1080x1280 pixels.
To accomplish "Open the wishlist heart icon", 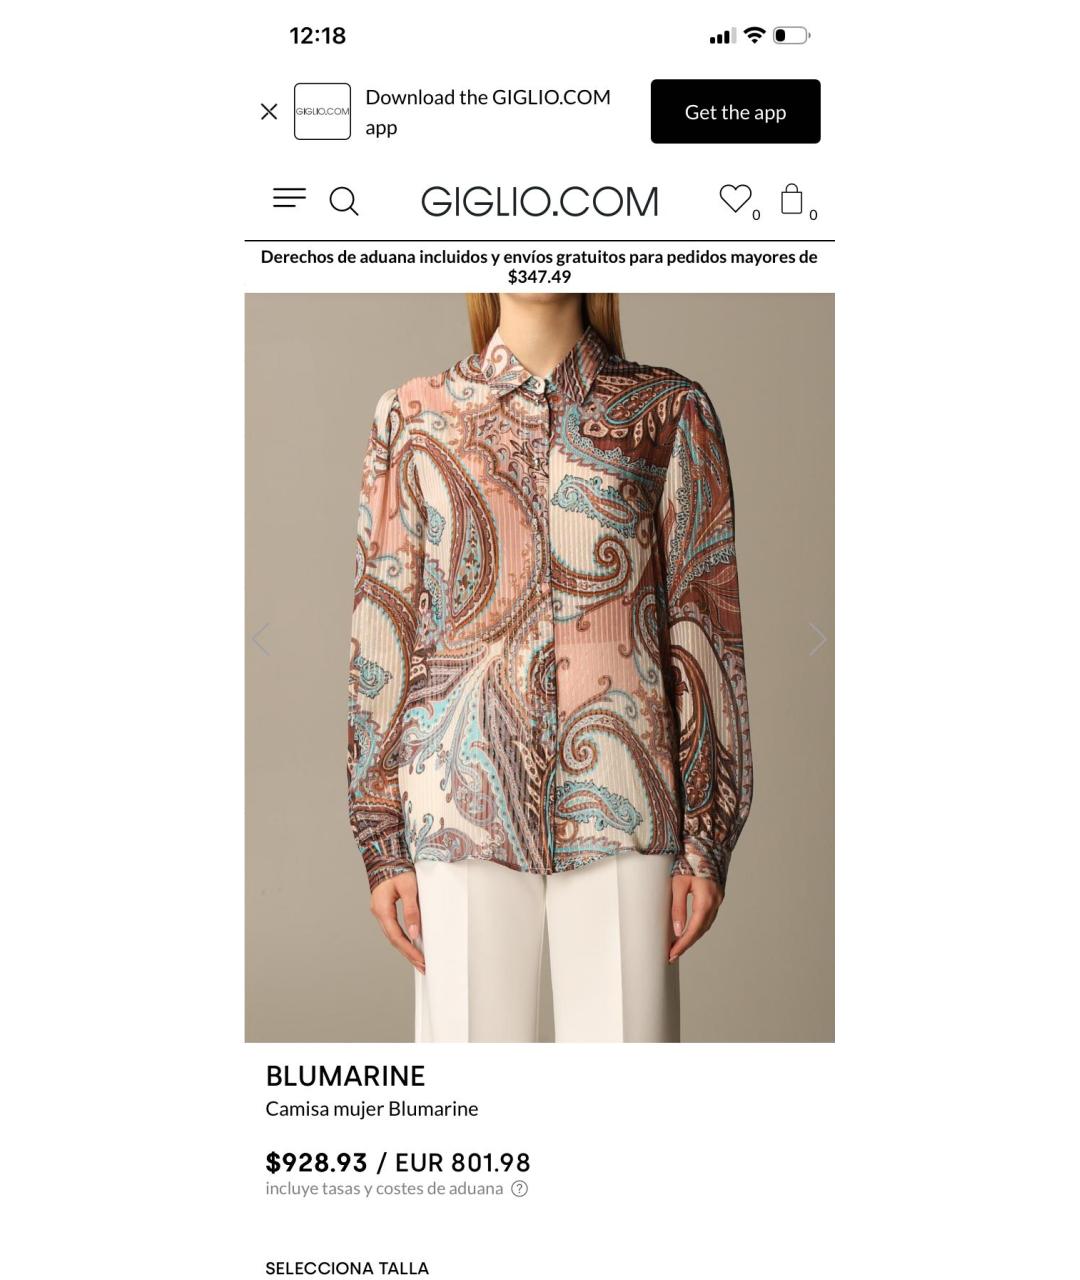I will coord(738,200).
